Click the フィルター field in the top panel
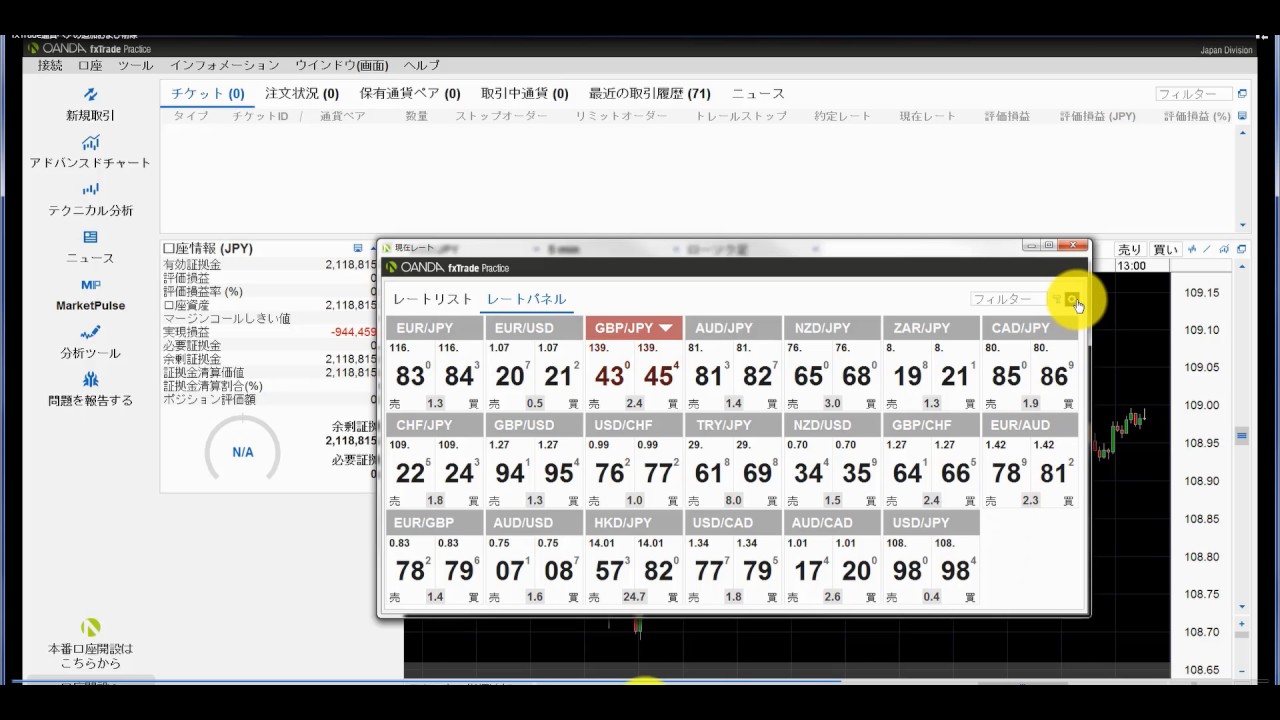1280x720 pixels. pyautogui.click(x=1194, y=94)
